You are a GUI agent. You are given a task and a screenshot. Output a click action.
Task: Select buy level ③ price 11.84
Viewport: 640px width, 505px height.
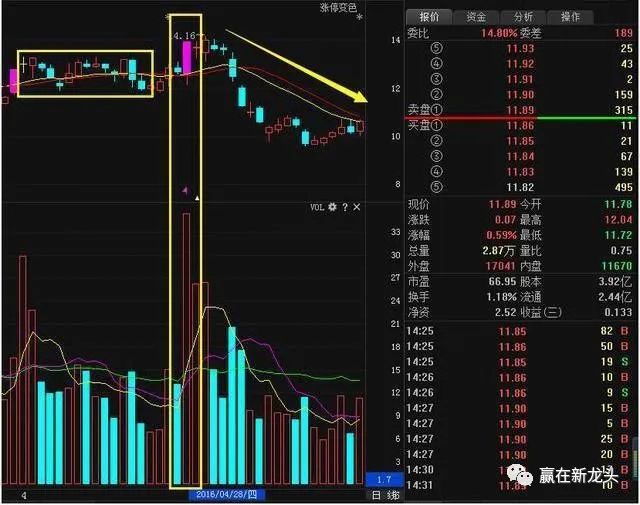pyautogui.click(x=520, y=157)
